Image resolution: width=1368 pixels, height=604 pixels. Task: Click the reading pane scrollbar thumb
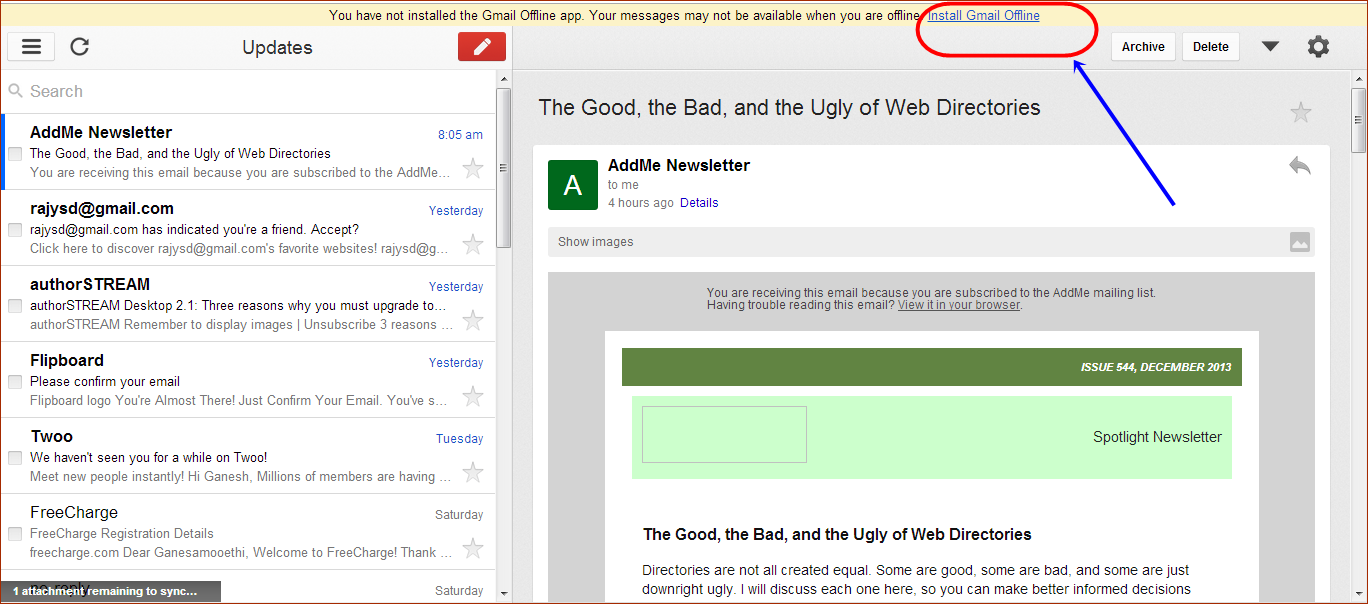[x=1359, y=120]
